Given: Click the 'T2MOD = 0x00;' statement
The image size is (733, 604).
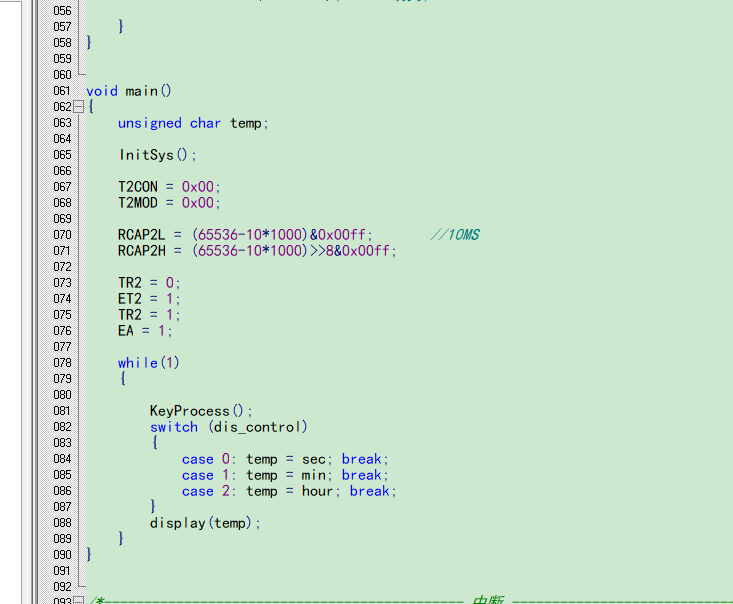Looking at the screenshot, I should [169, 203].
